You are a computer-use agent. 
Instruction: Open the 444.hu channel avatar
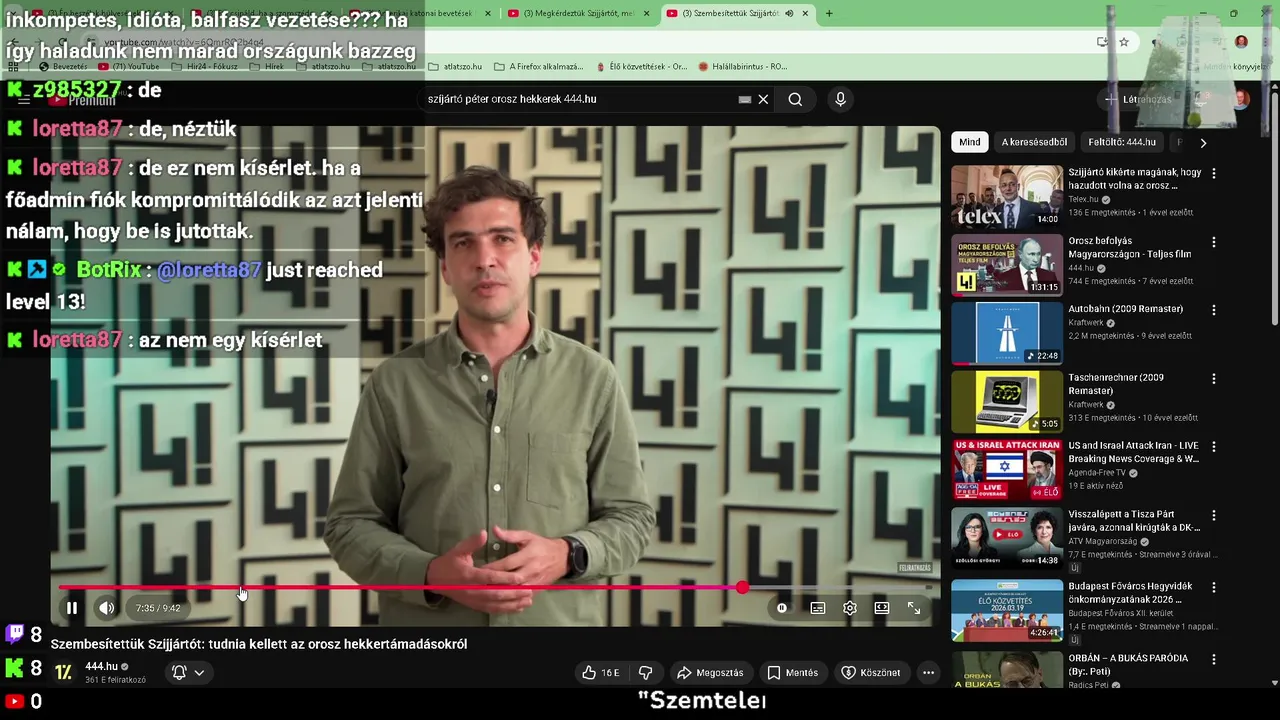click(x=63, y=672)
